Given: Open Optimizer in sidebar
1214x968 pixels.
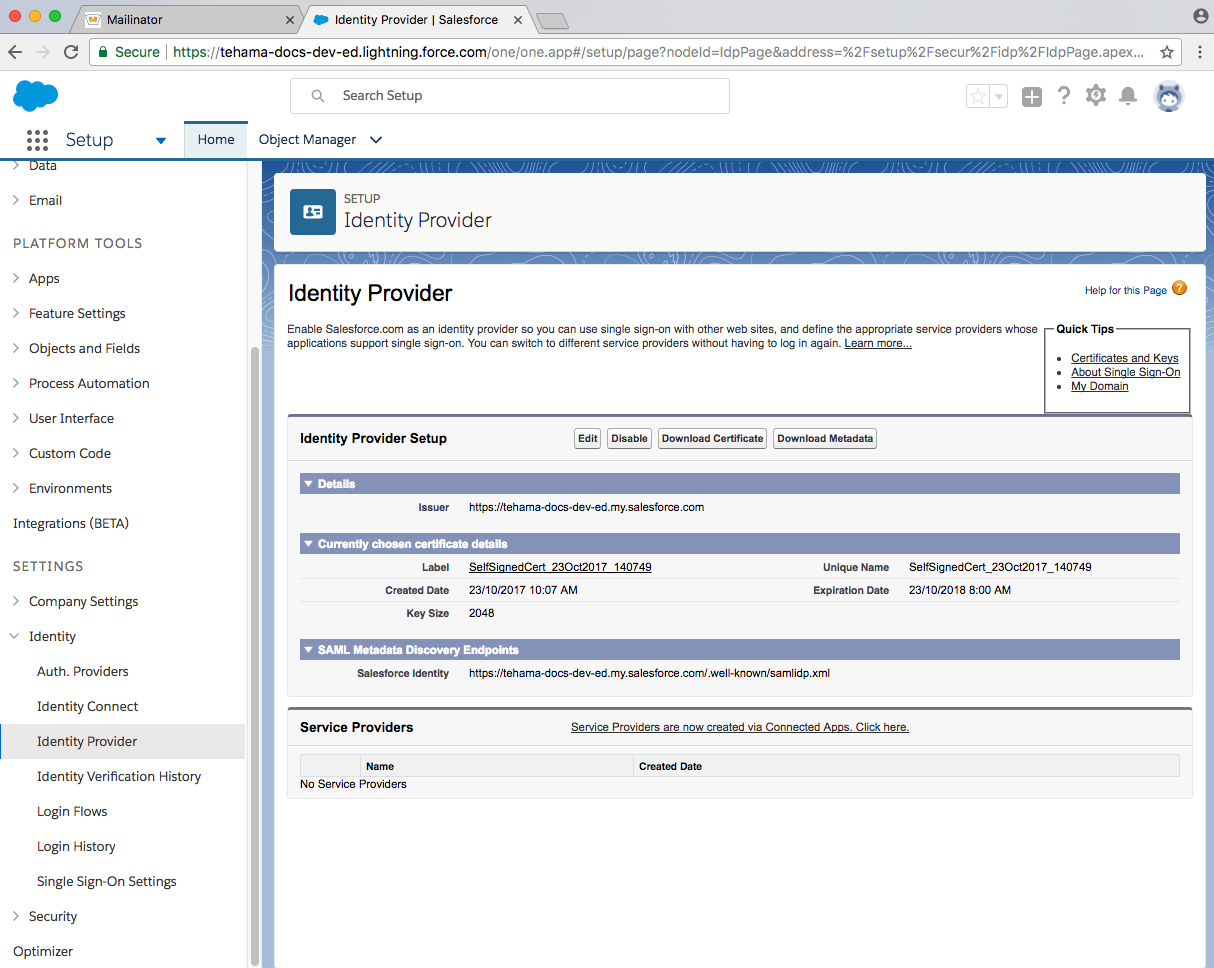Looking at the screenshot, I should pos(43,951).
